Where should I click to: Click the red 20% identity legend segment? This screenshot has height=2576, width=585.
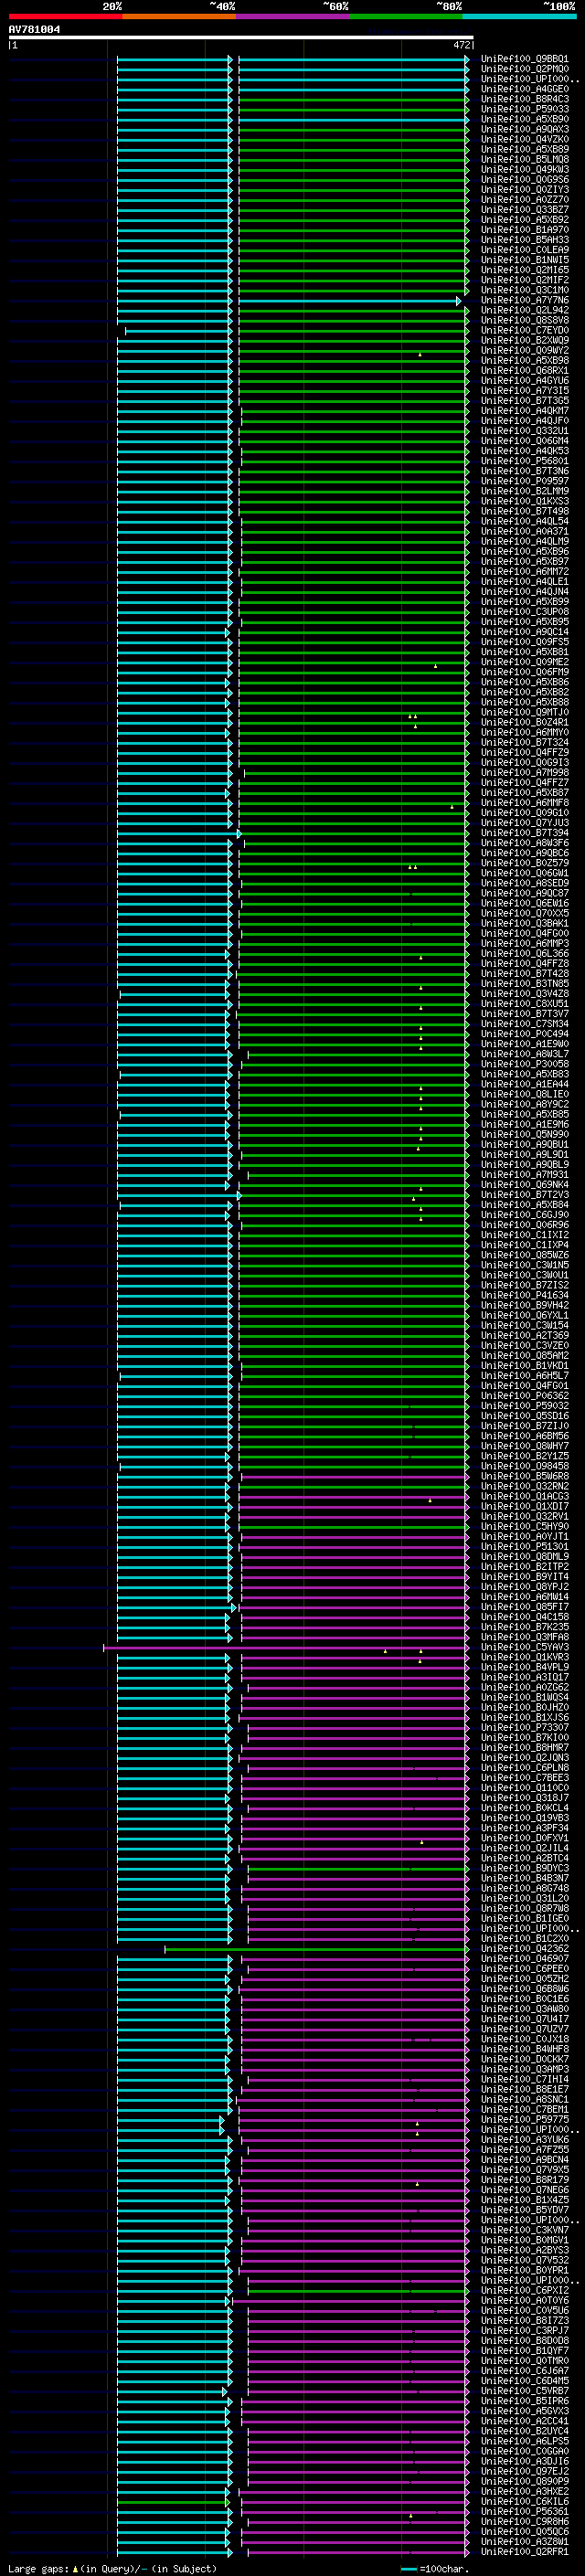[65, 16]
